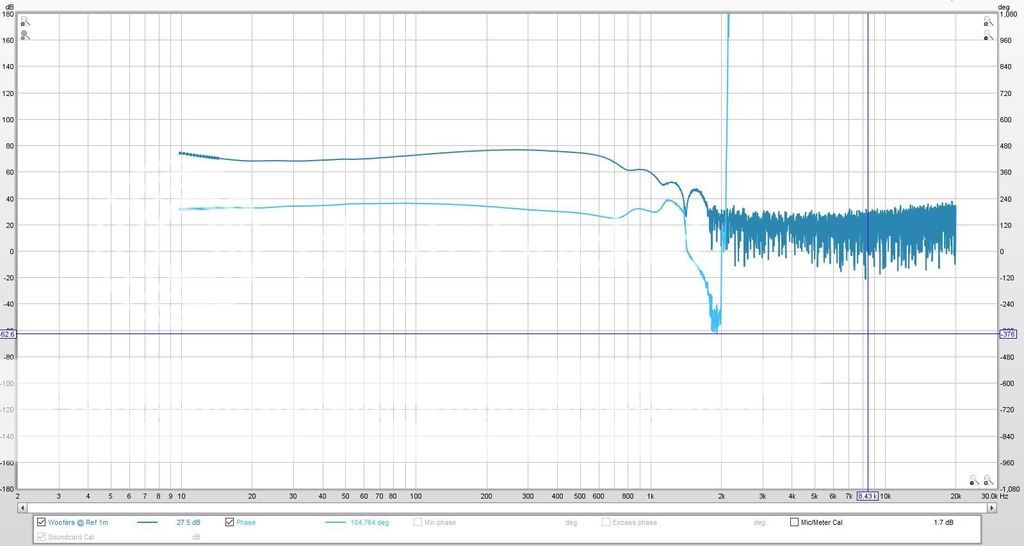Click the Phase trace line color sample
The image size is (1024, 546).
(337, 523)
